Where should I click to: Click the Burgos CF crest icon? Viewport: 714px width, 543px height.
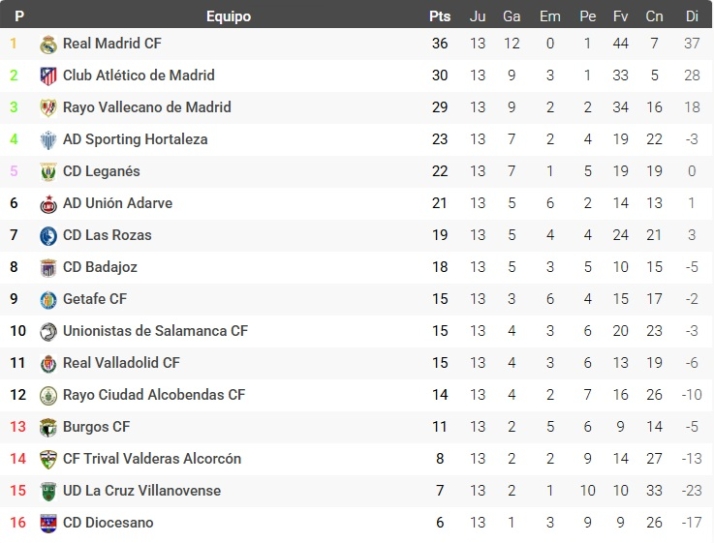coord(48,427)
